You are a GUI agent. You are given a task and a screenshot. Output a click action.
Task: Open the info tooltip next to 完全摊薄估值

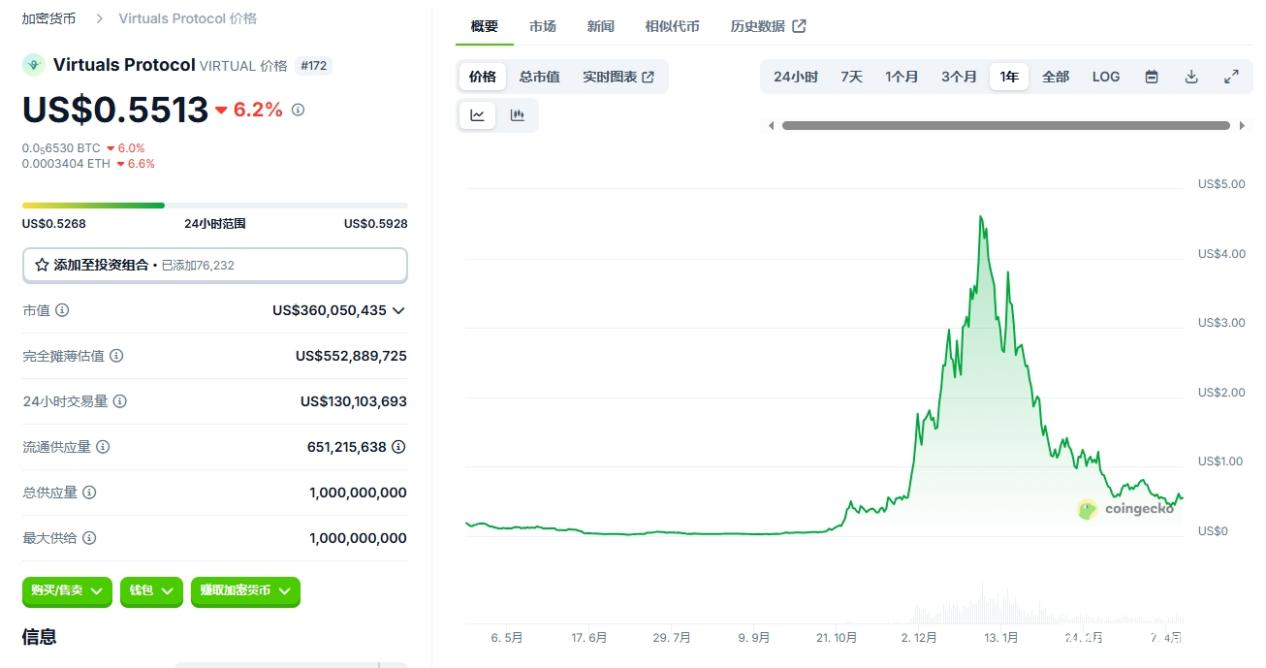point(117,356)
